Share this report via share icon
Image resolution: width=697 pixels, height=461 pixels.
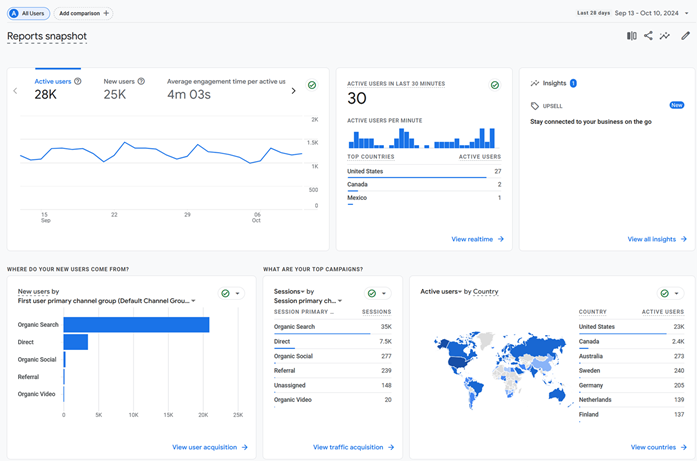point(648,36)
